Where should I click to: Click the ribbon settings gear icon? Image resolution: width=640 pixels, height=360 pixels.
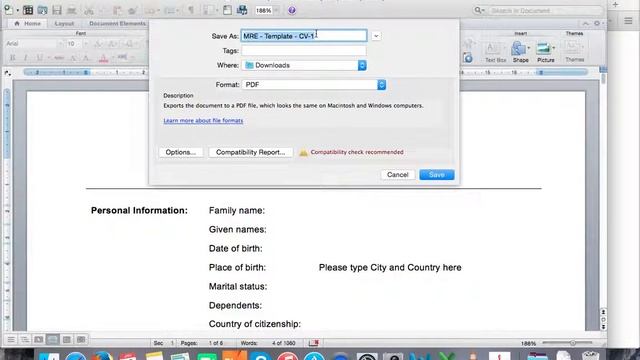tap(597, 23)
